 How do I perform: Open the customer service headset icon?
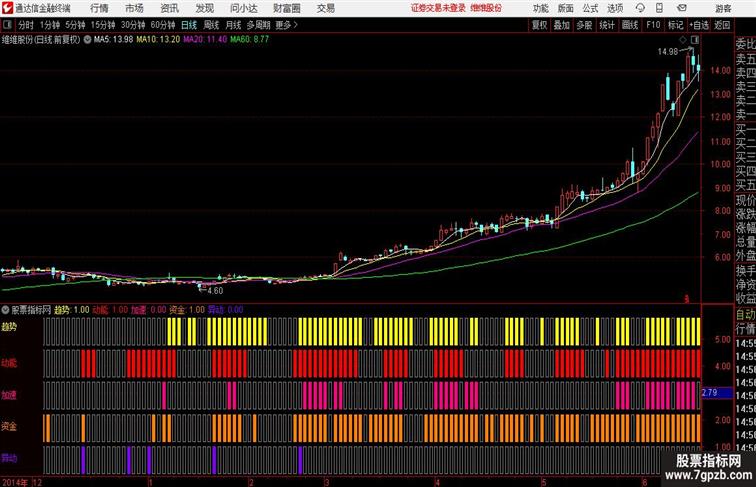tap(640, 8)
